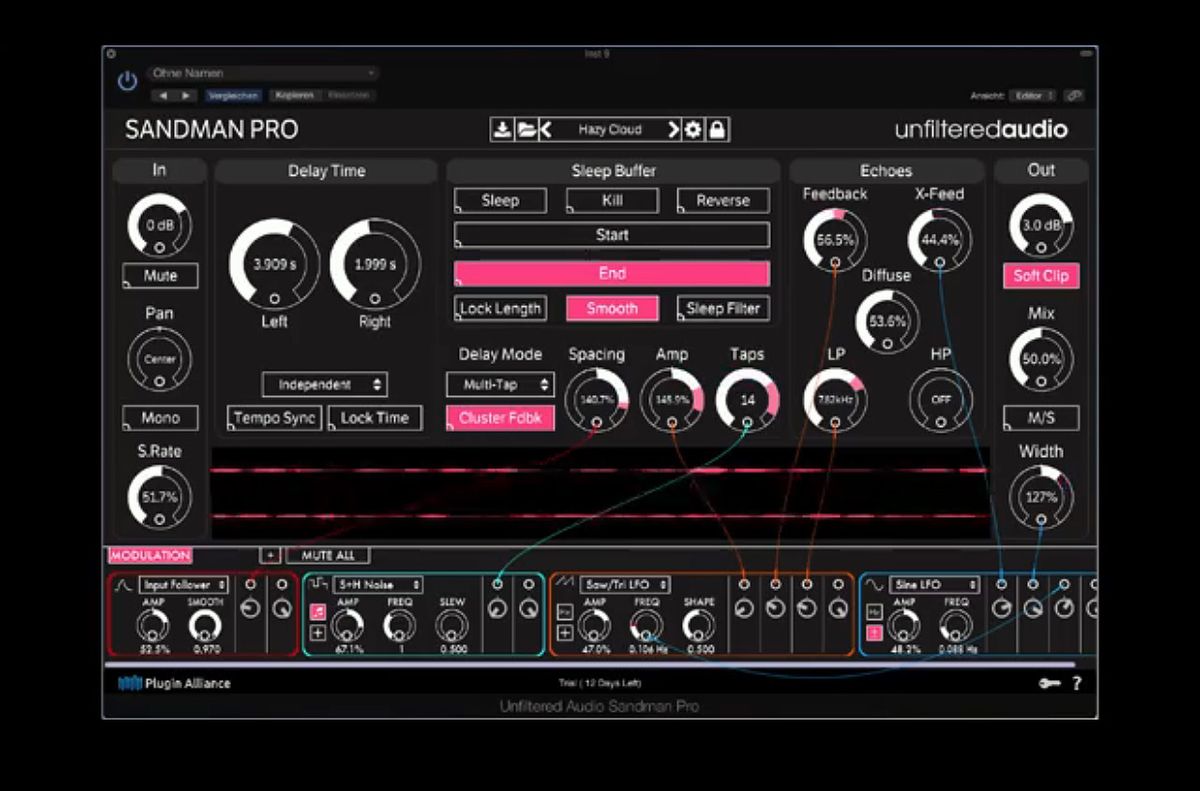1200x791 pixels.
Task: Click the Sine LFO waveform icon
Action: tap(874, 584)
